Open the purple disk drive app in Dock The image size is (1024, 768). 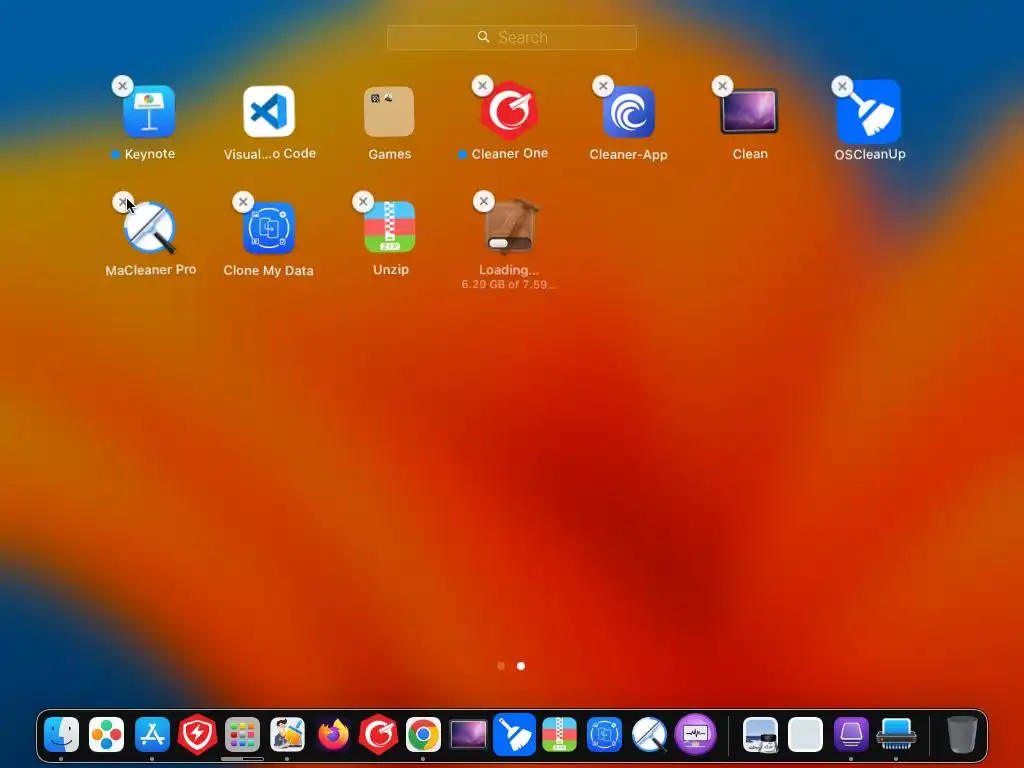pos(850,735)
